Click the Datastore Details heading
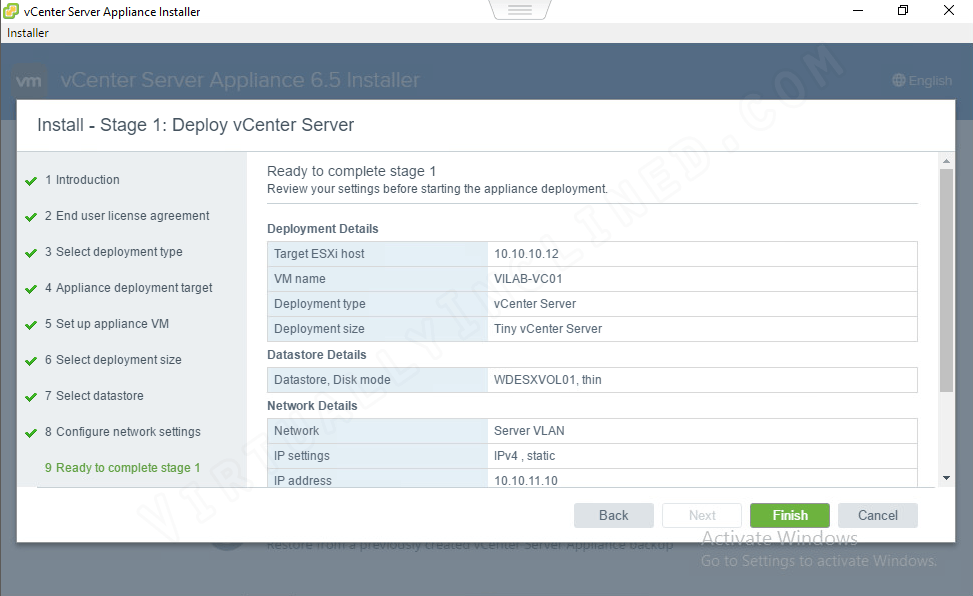 click(316, 355)
